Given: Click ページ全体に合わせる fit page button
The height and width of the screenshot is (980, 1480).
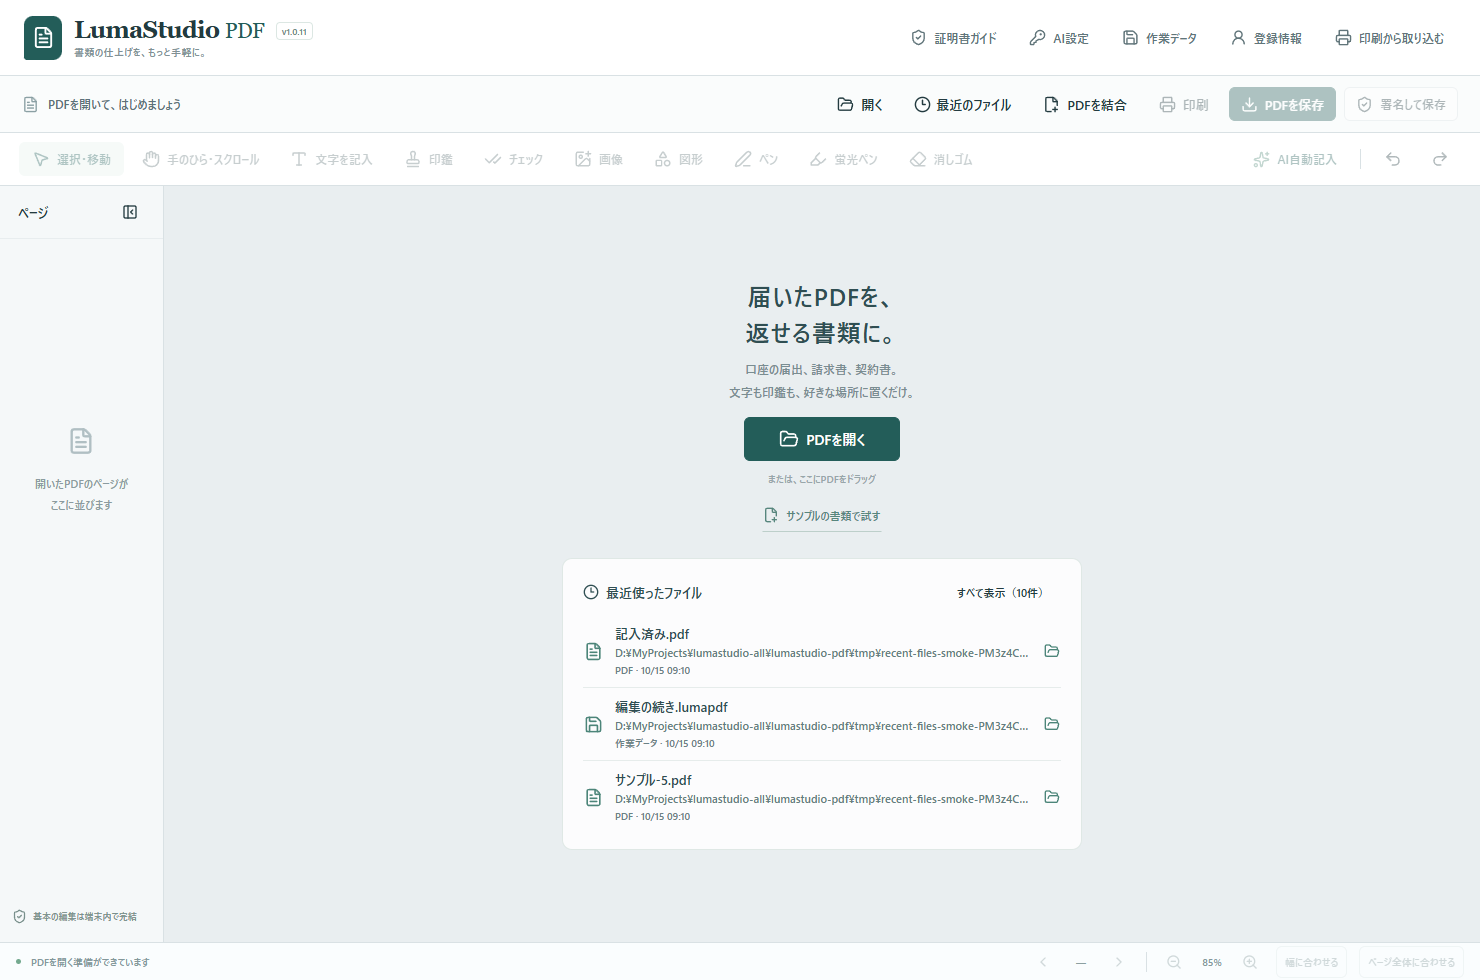Looking at the screenshot, I should coord(1412,962).
